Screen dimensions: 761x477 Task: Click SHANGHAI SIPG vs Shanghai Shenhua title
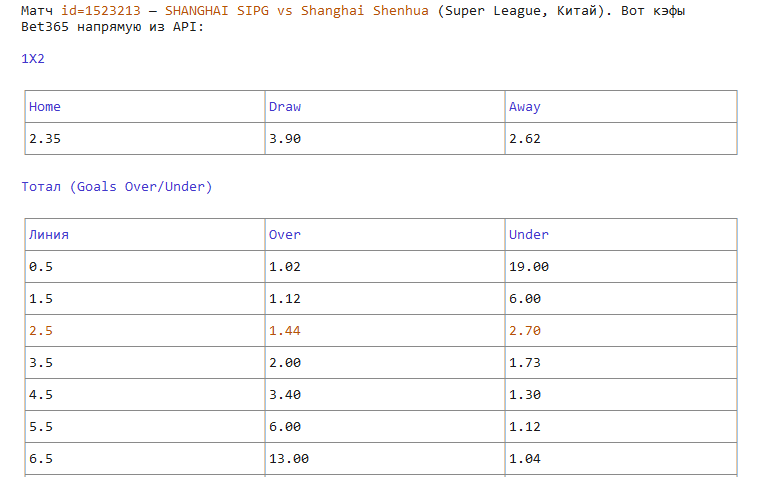[297, 11]
